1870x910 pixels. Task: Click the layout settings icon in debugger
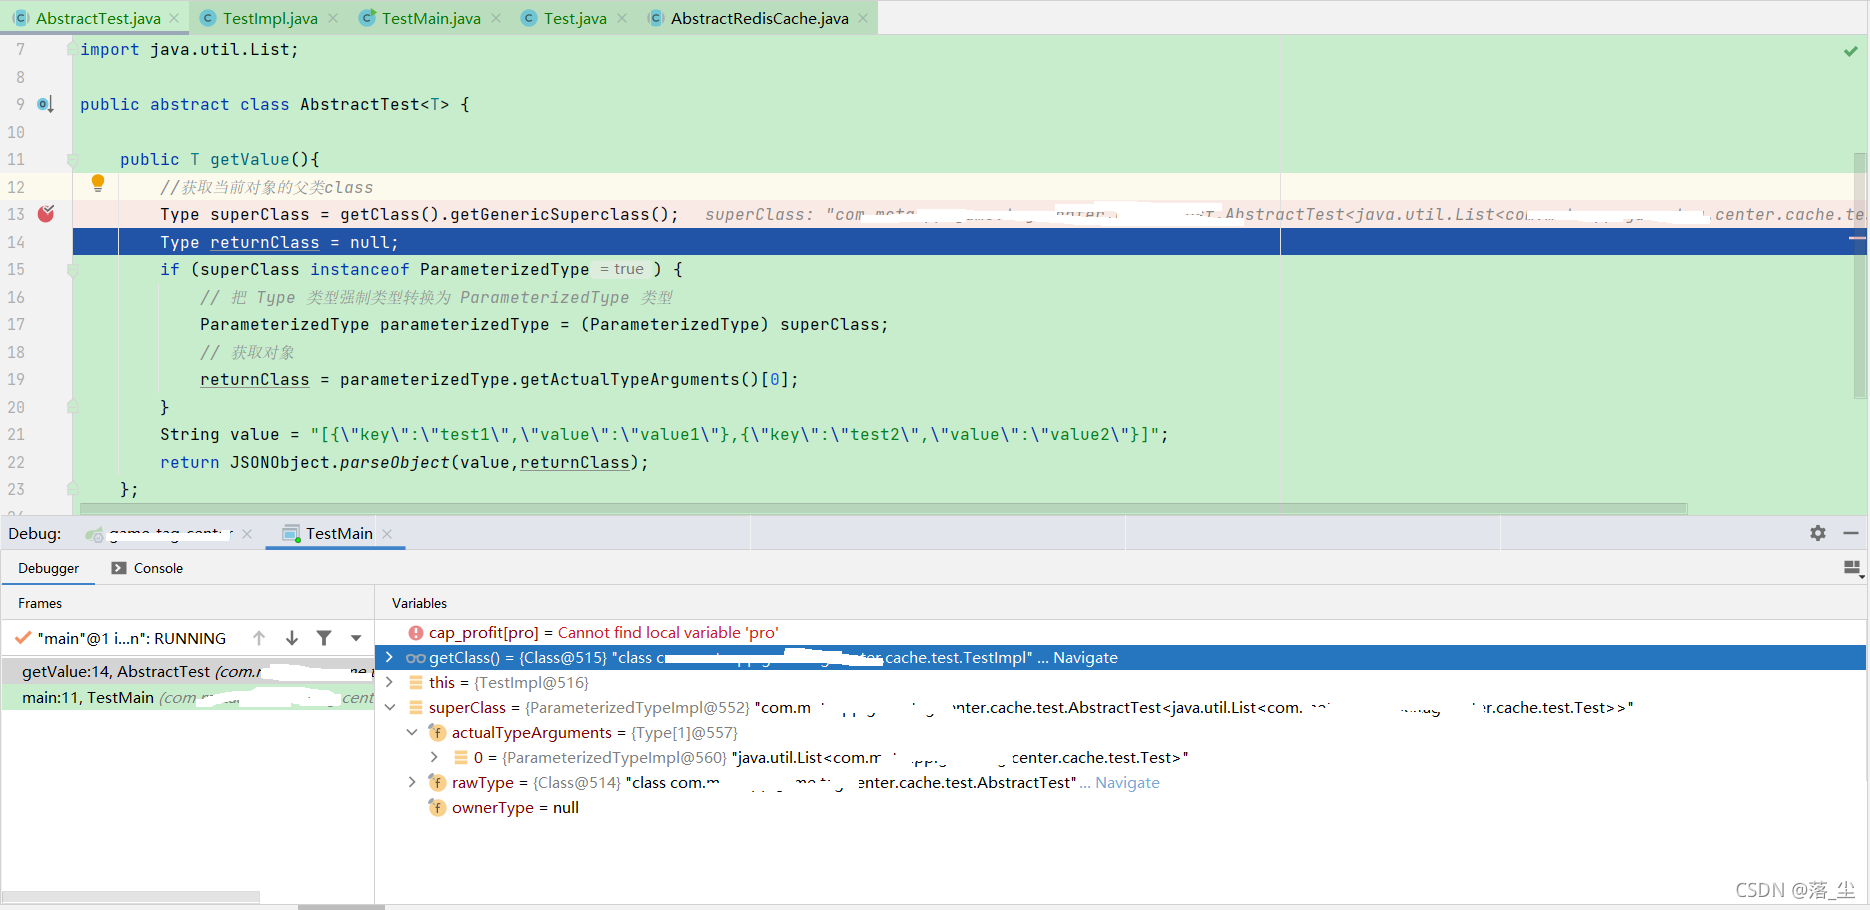pos(1853,569)
